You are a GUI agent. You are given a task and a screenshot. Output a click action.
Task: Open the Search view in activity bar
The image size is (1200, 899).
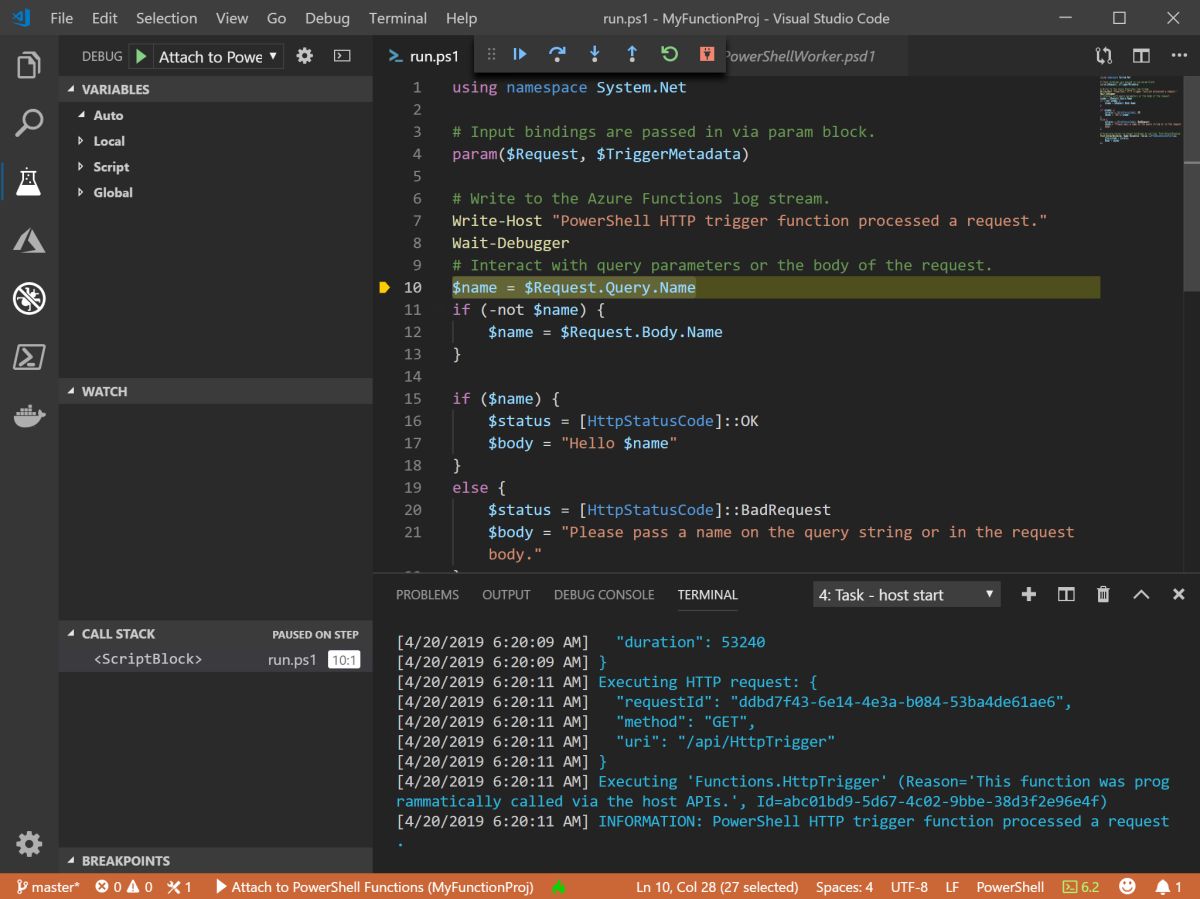pyautogui.click(x=29, y=124)
